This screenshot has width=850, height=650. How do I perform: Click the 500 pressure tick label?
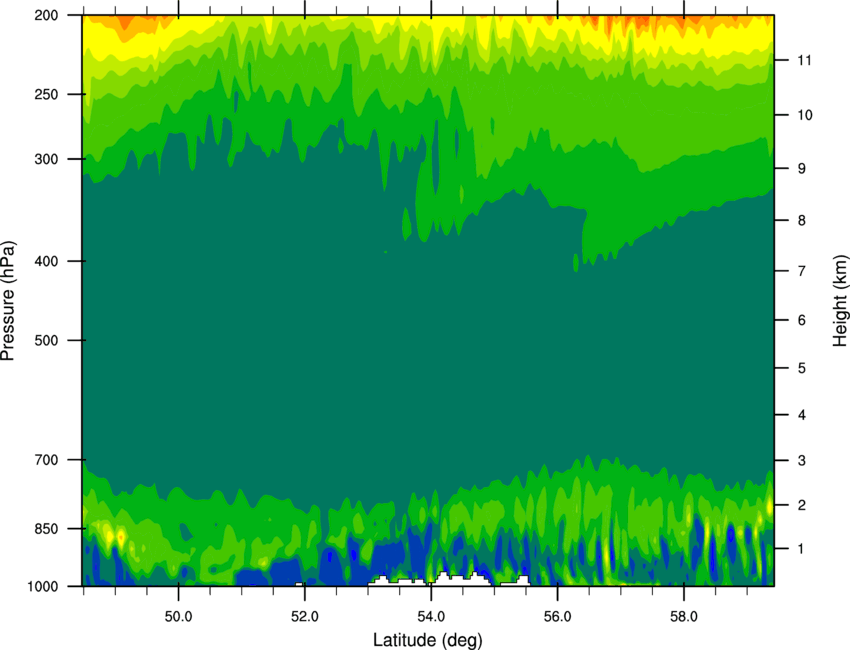click(x=46, y=340)
